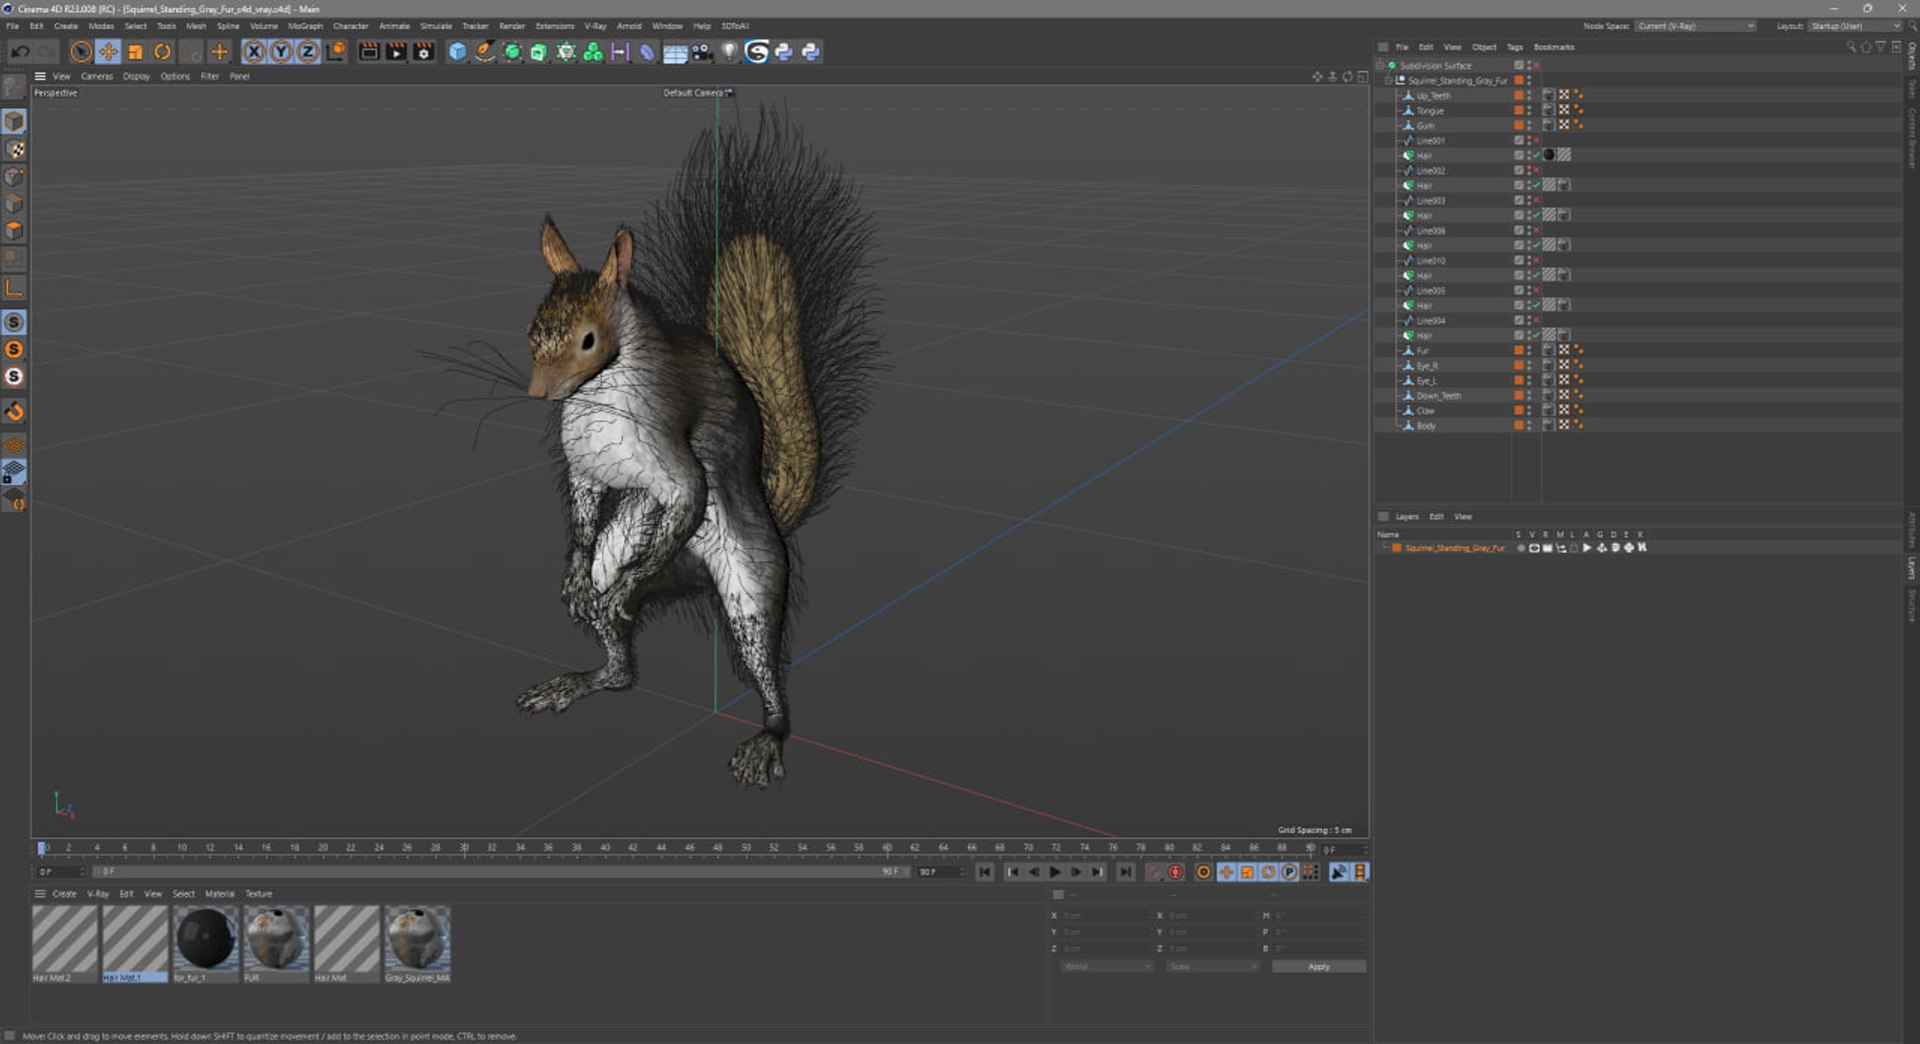Toggle the Y axis lock

click(x=281, y=52)
